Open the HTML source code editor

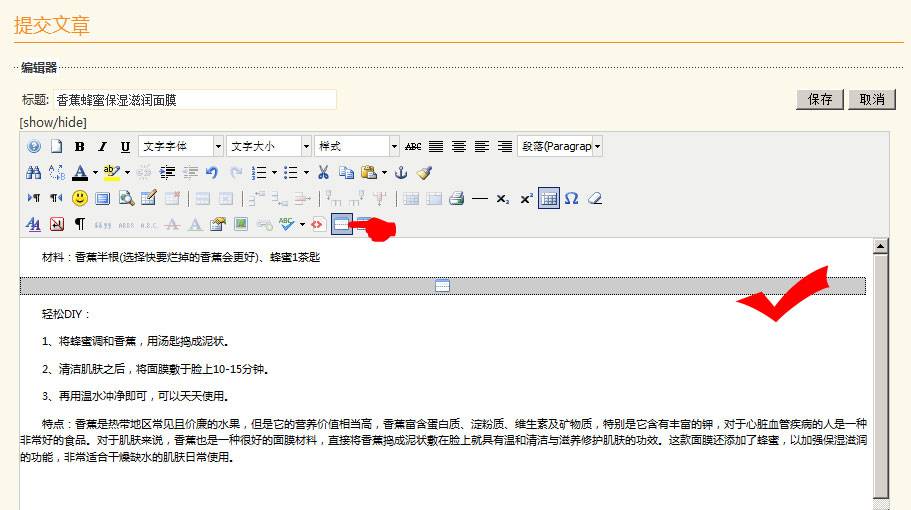(317, 224)
